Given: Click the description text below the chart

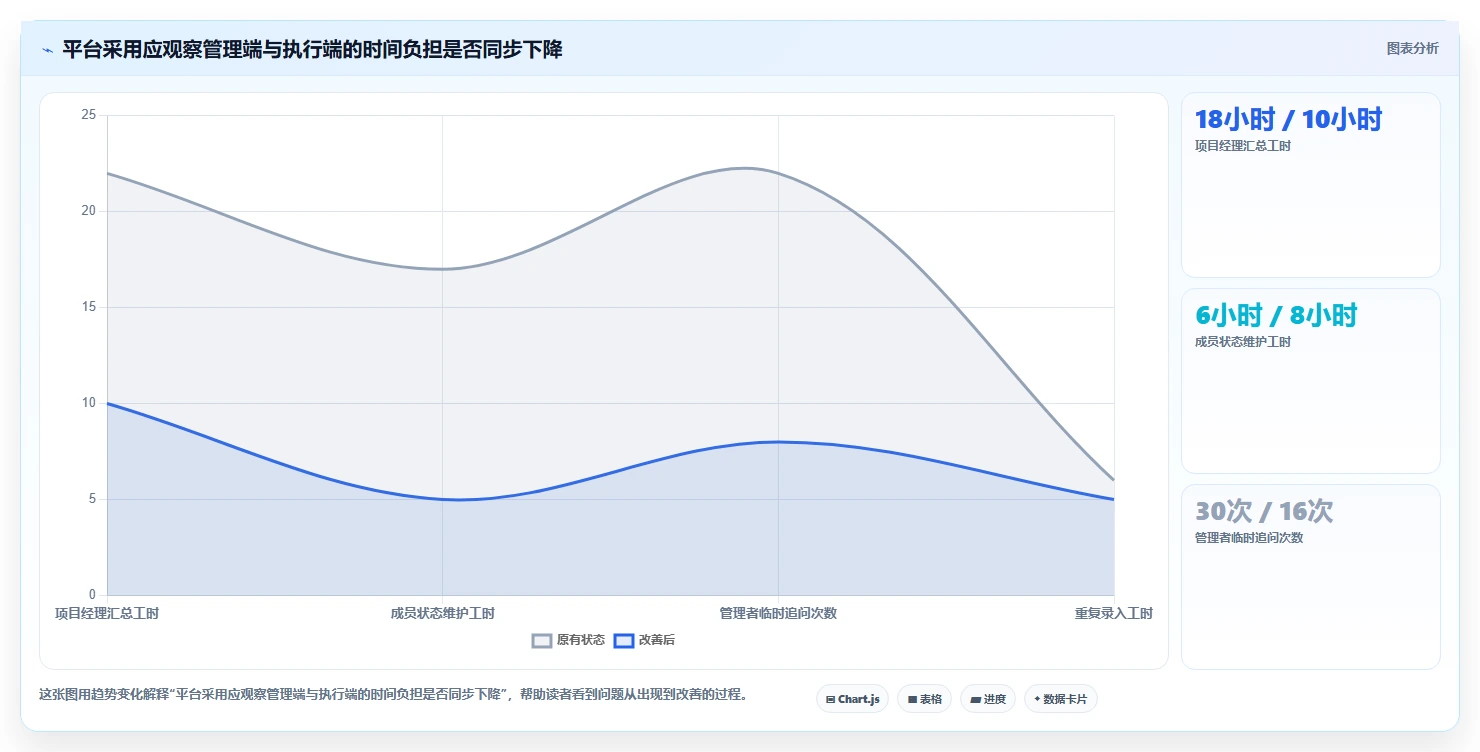Looking at the screenshot, I should [x=394, y=694].
